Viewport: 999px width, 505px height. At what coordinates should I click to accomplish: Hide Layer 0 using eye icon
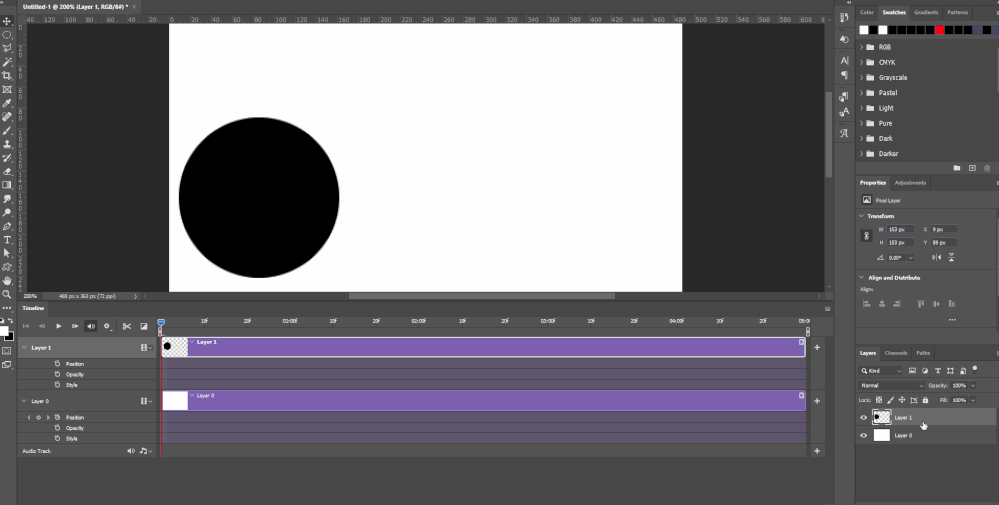(x=864, y=436)
